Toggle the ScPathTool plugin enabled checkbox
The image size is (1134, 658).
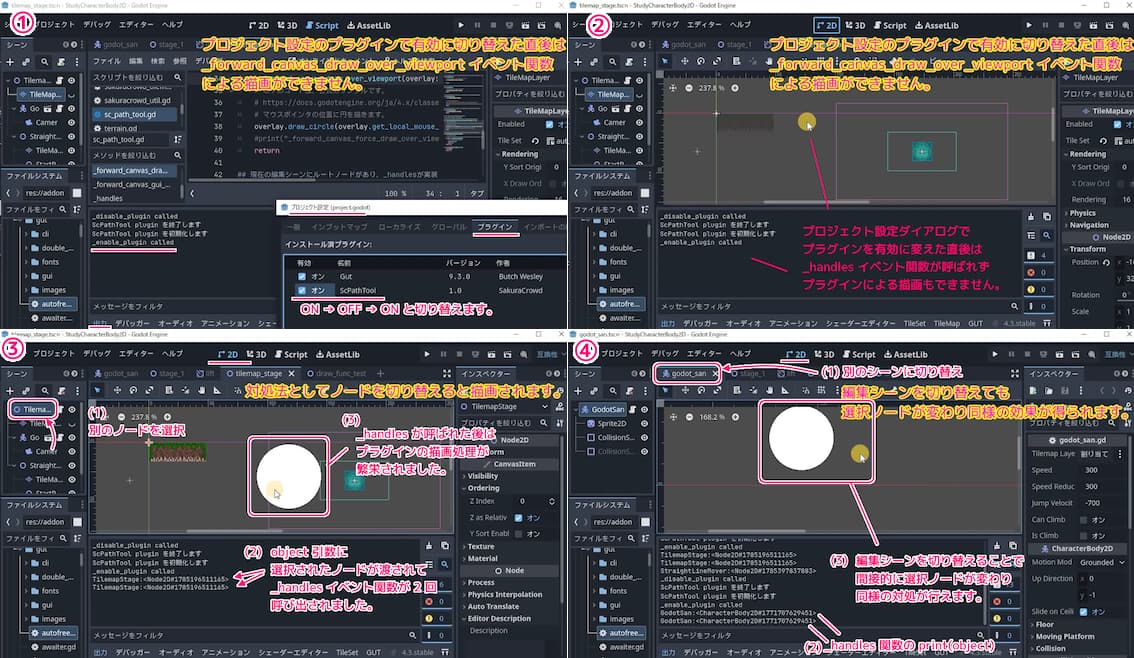[x=302, y=291]
